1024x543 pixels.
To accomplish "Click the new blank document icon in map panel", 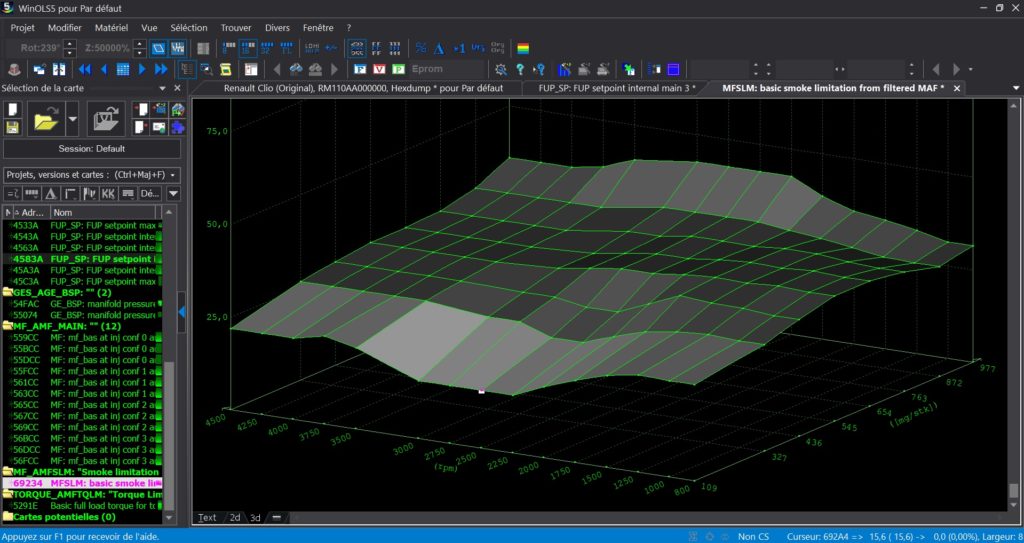I will pyautogui.click(x=14, y=109).
